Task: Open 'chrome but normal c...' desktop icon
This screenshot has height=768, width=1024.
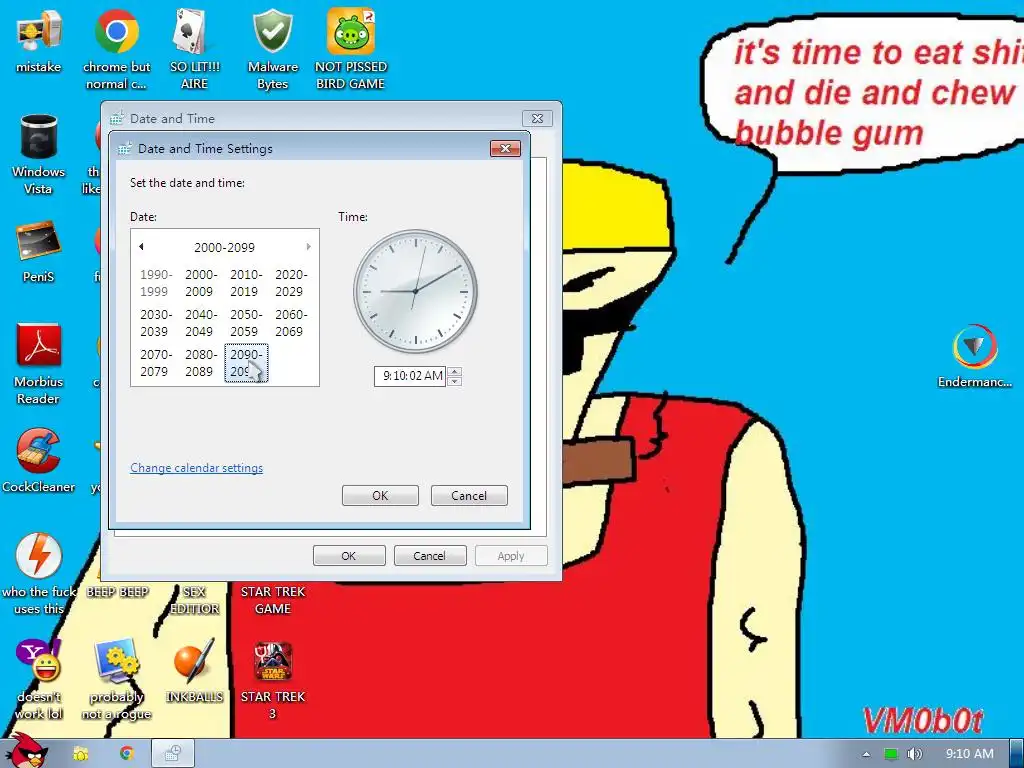Action: click(x=116, y=49)
